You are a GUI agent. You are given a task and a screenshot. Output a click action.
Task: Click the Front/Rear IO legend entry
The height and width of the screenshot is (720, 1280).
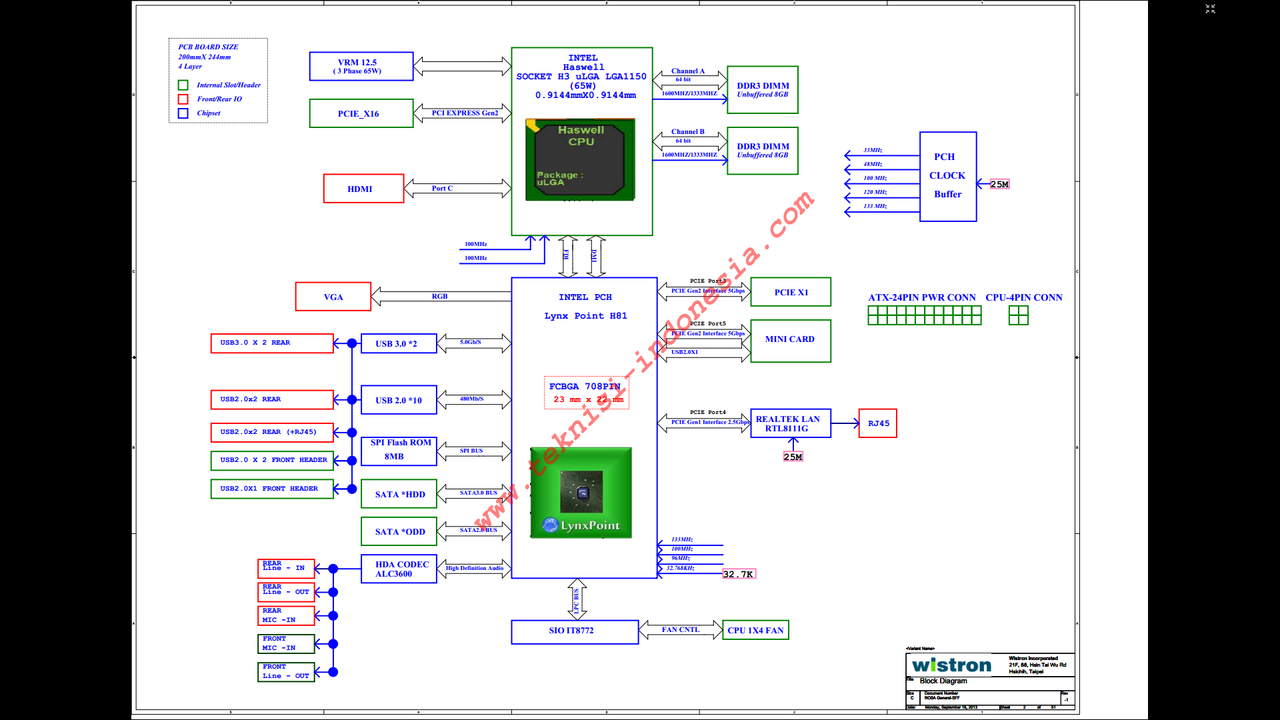tap(210, 99)
